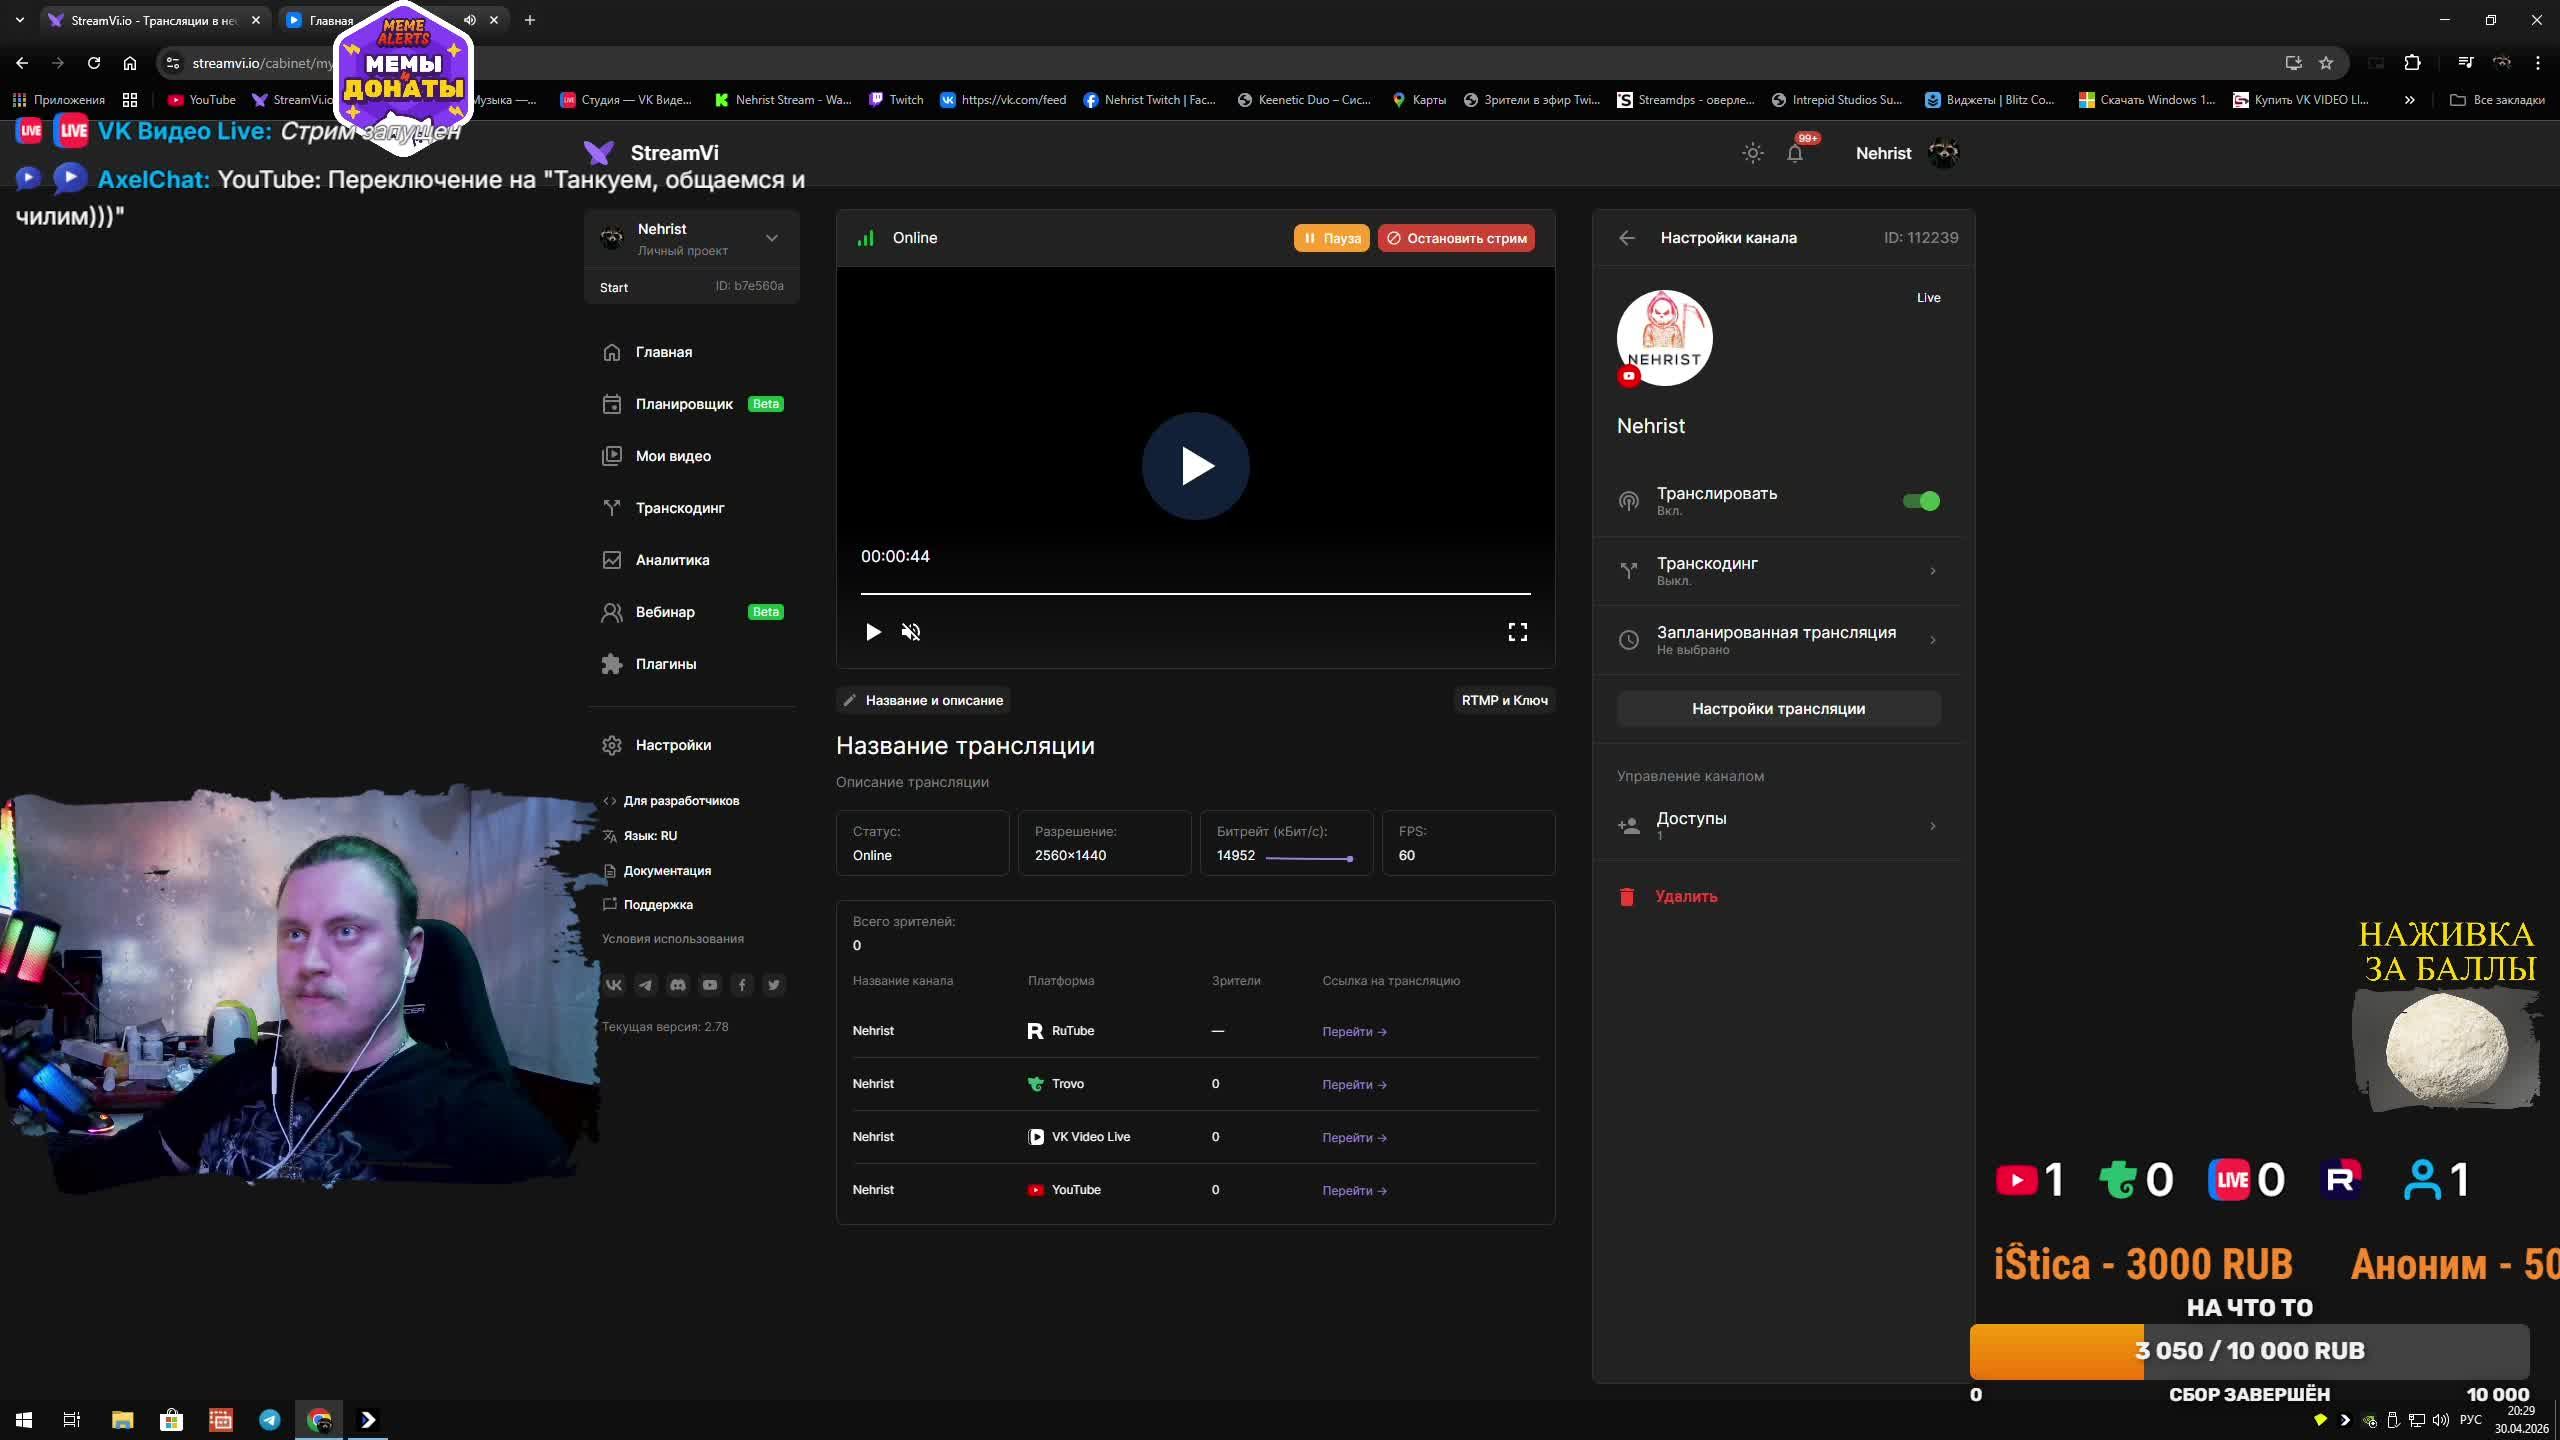
Task: Go to Аналитика in the sidebar
Action: pyautogui.click(x=672, y=560)
